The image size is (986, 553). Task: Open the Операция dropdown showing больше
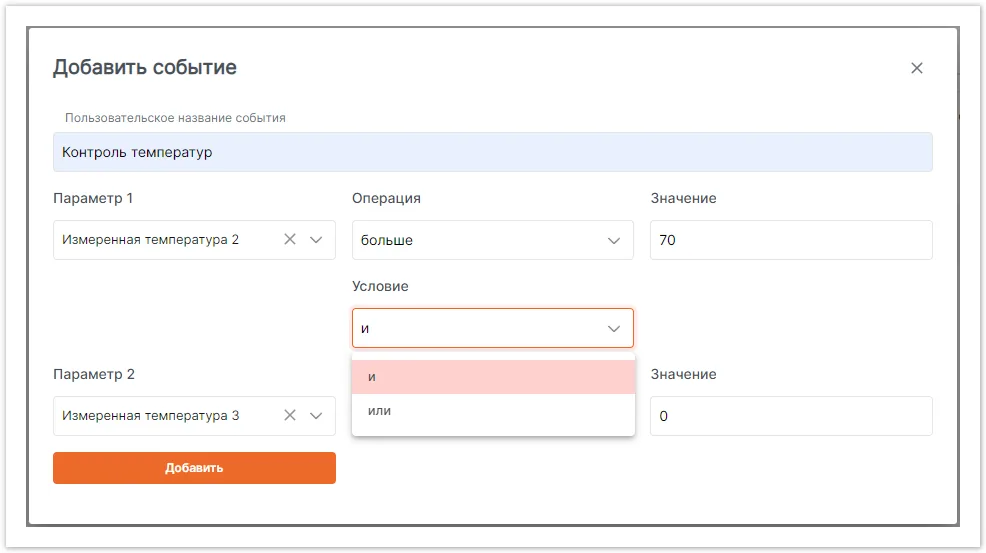[492, 240]
